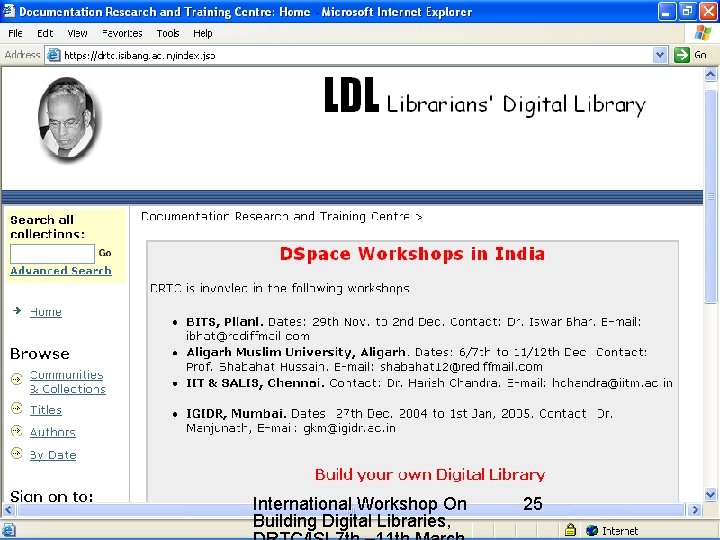Viewport: 720px width, 540px height.
Task: Browse By Date link
Action: point(53,455)
